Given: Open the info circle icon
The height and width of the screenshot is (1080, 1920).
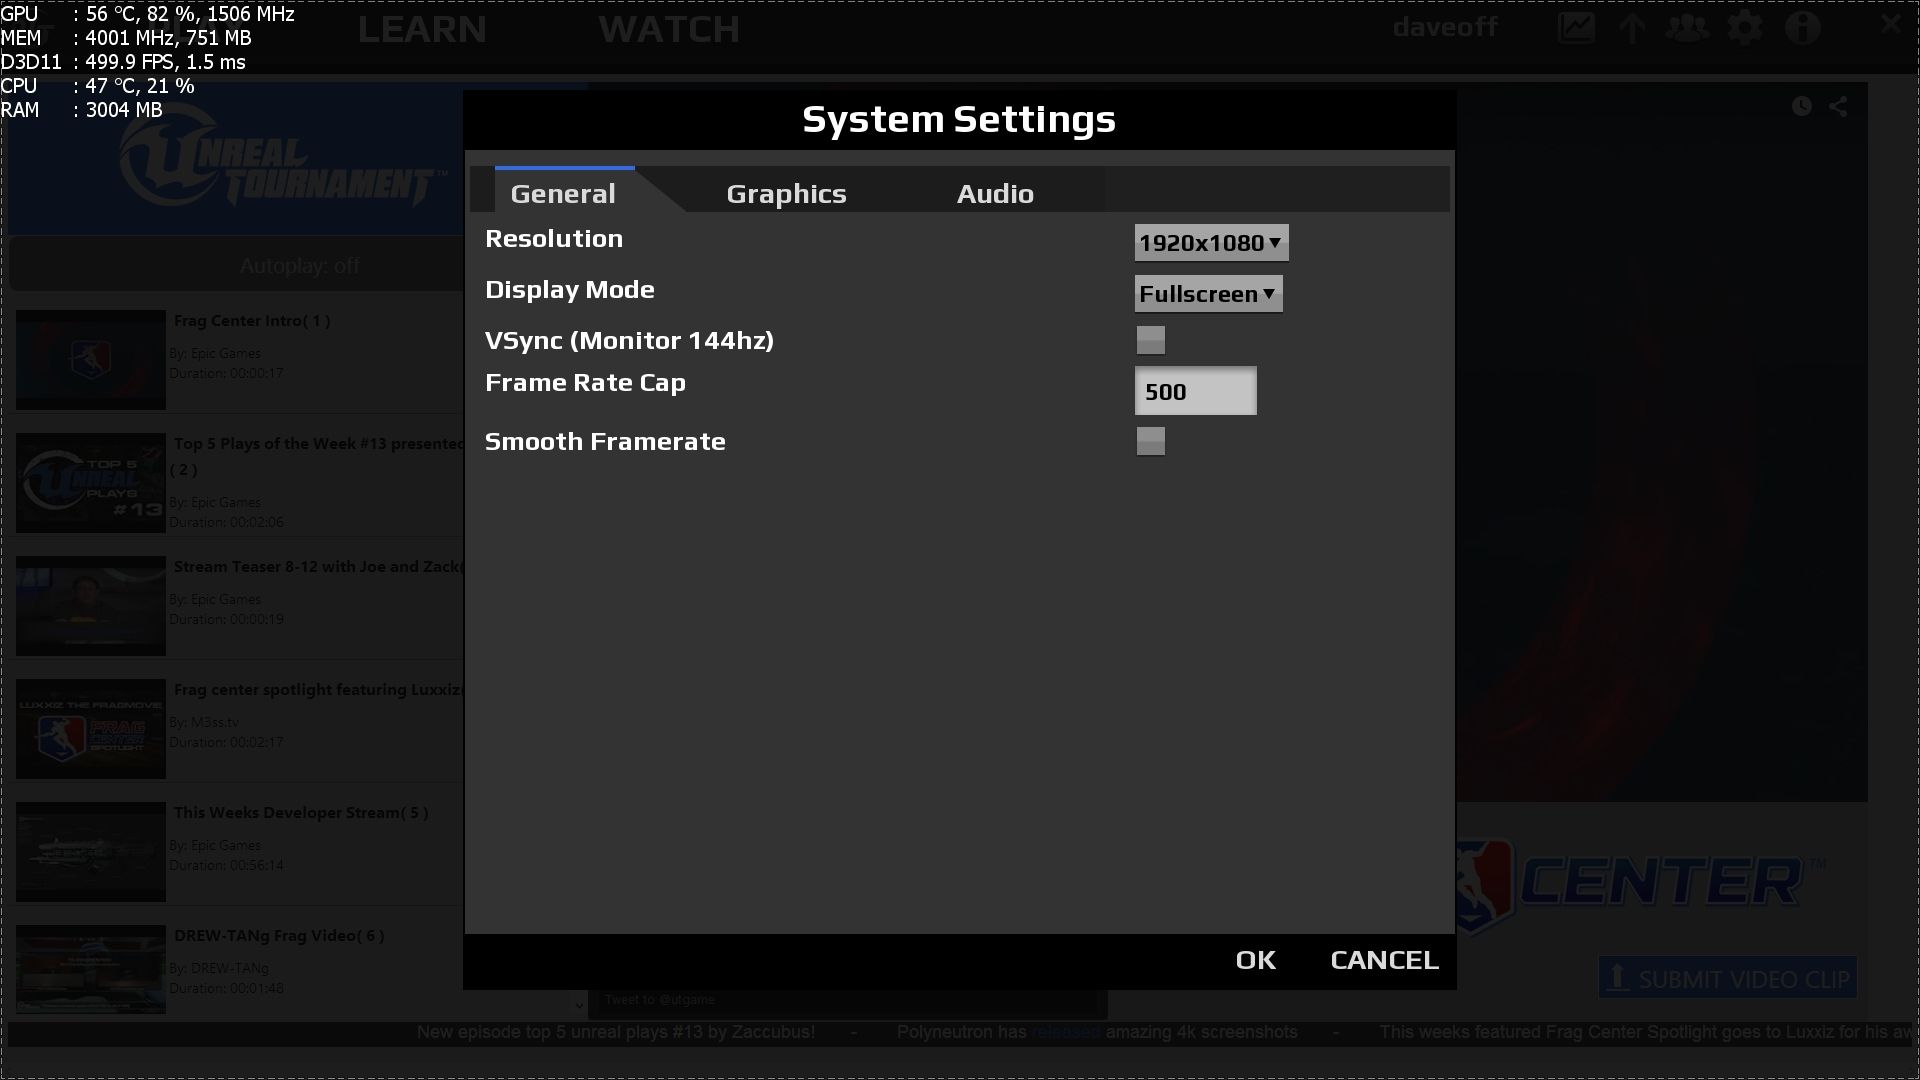Looking at the screenshot, I should coord(1803,28).
